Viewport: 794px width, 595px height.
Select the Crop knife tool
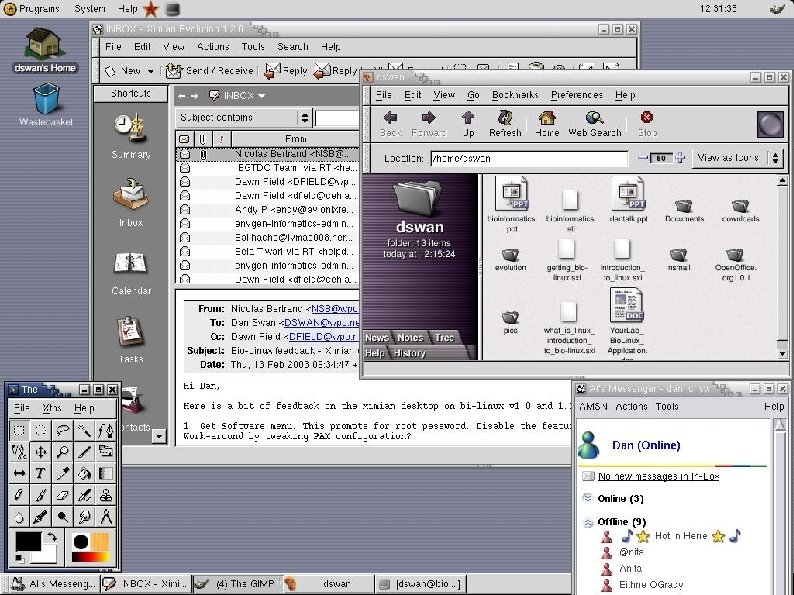click(84, 452)
